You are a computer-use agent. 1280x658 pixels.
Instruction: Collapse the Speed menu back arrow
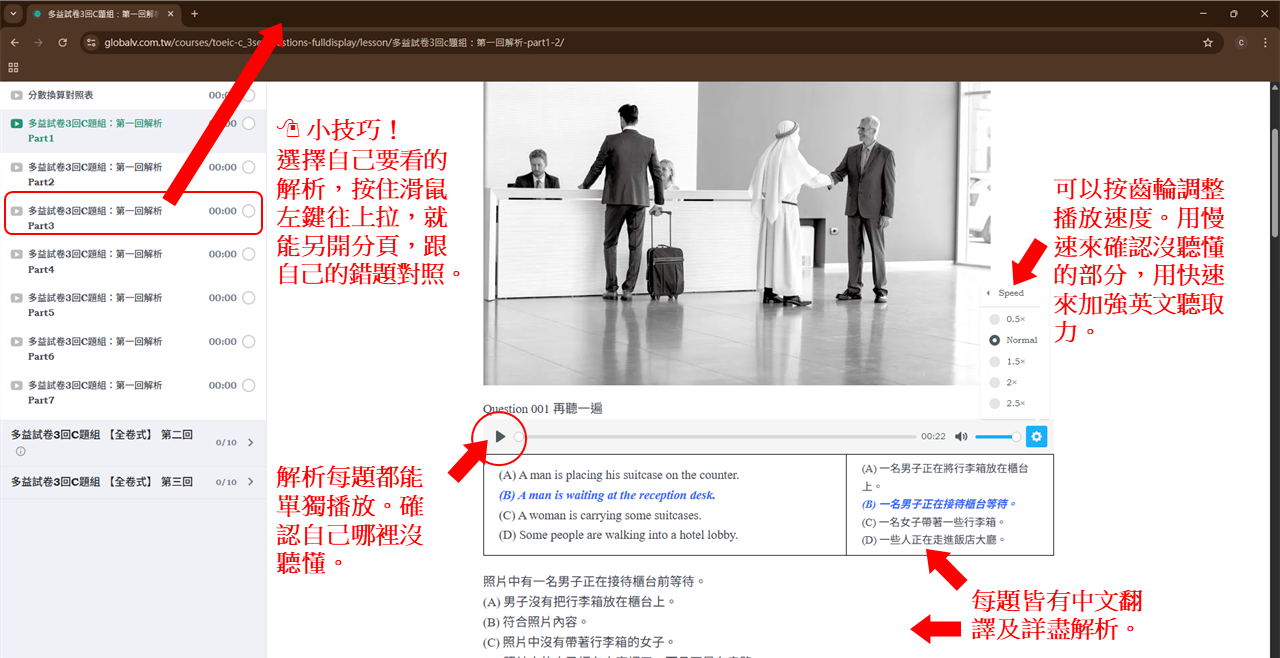[x=988, y=293]
